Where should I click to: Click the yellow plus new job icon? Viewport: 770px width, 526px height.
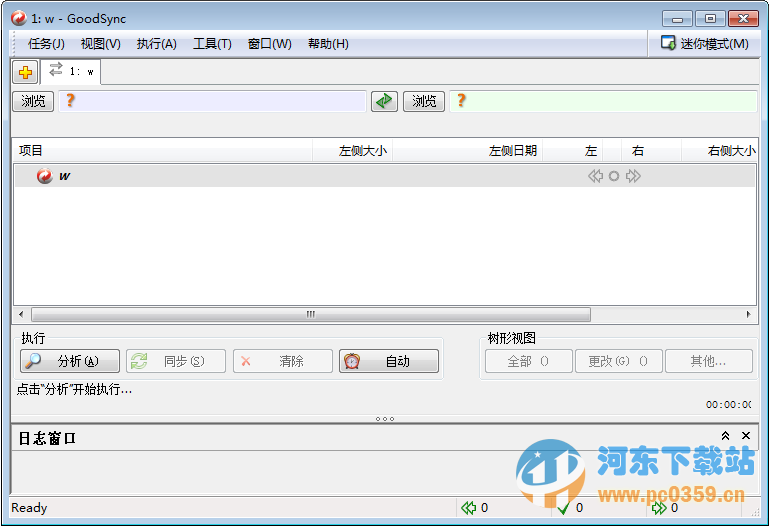(25, 73)
